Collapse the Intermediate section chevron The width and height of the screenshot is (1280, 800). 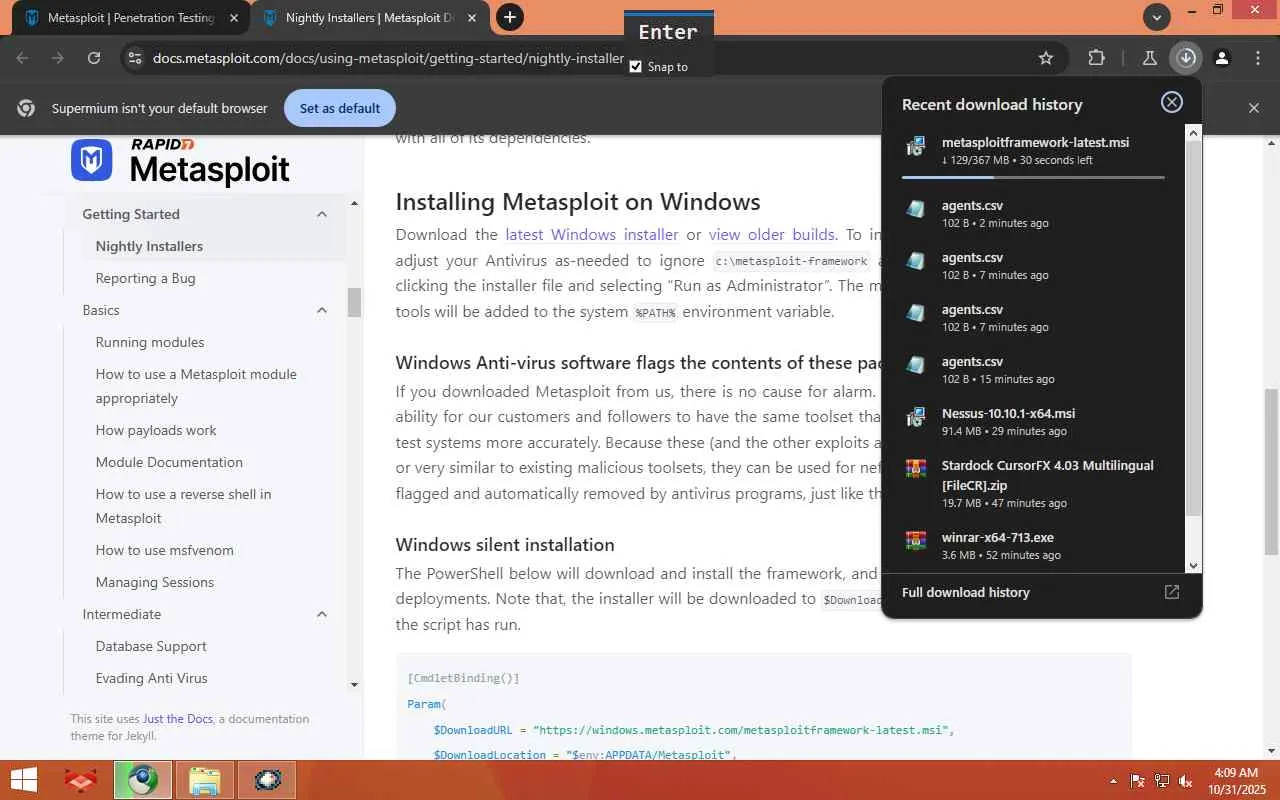(322, 614)
